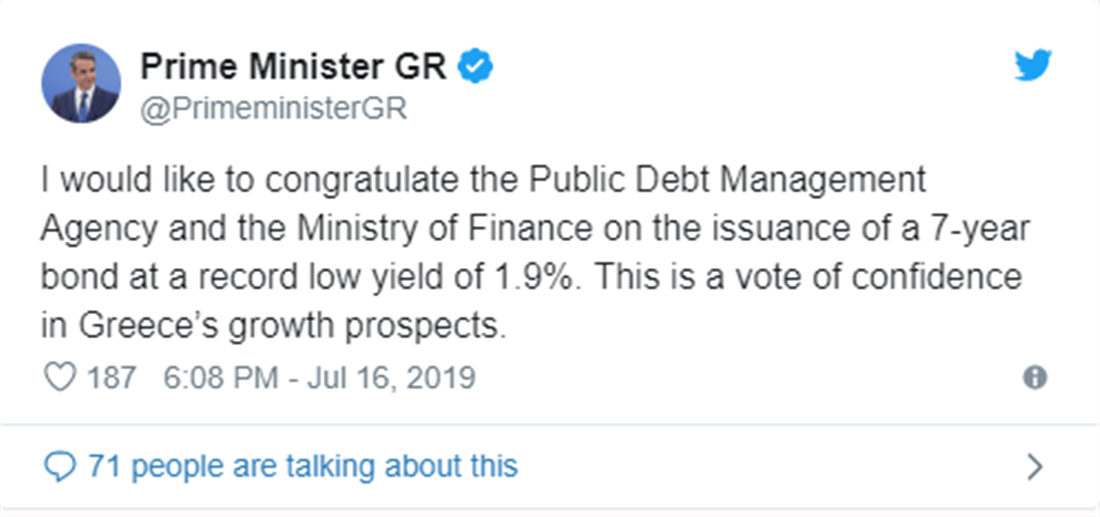1100x517 pixels.
Task: Expand the conversation with the right chevron
Action: pyautogui.click(x=1035, y=466)
